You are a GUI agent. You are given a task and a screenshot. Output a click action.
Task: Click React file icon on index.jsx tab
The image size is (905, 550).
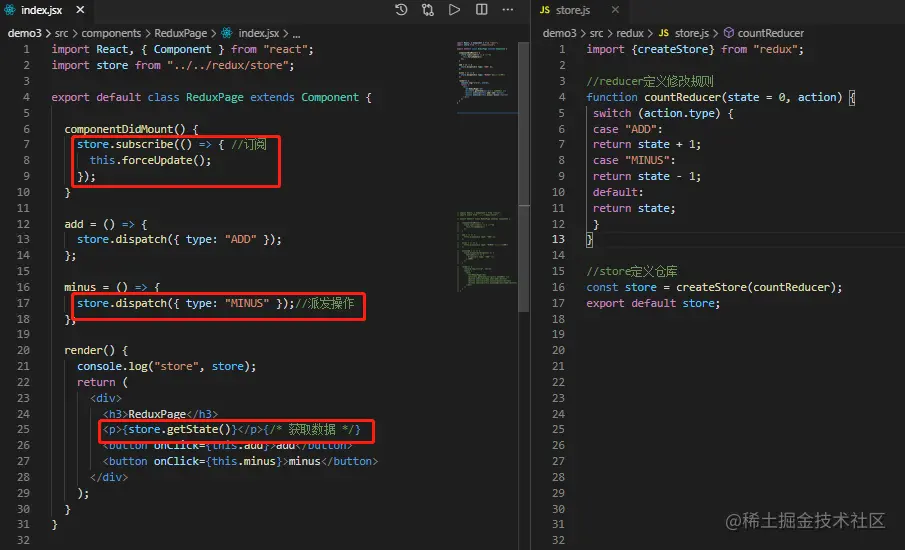click(x=10, y=10)
